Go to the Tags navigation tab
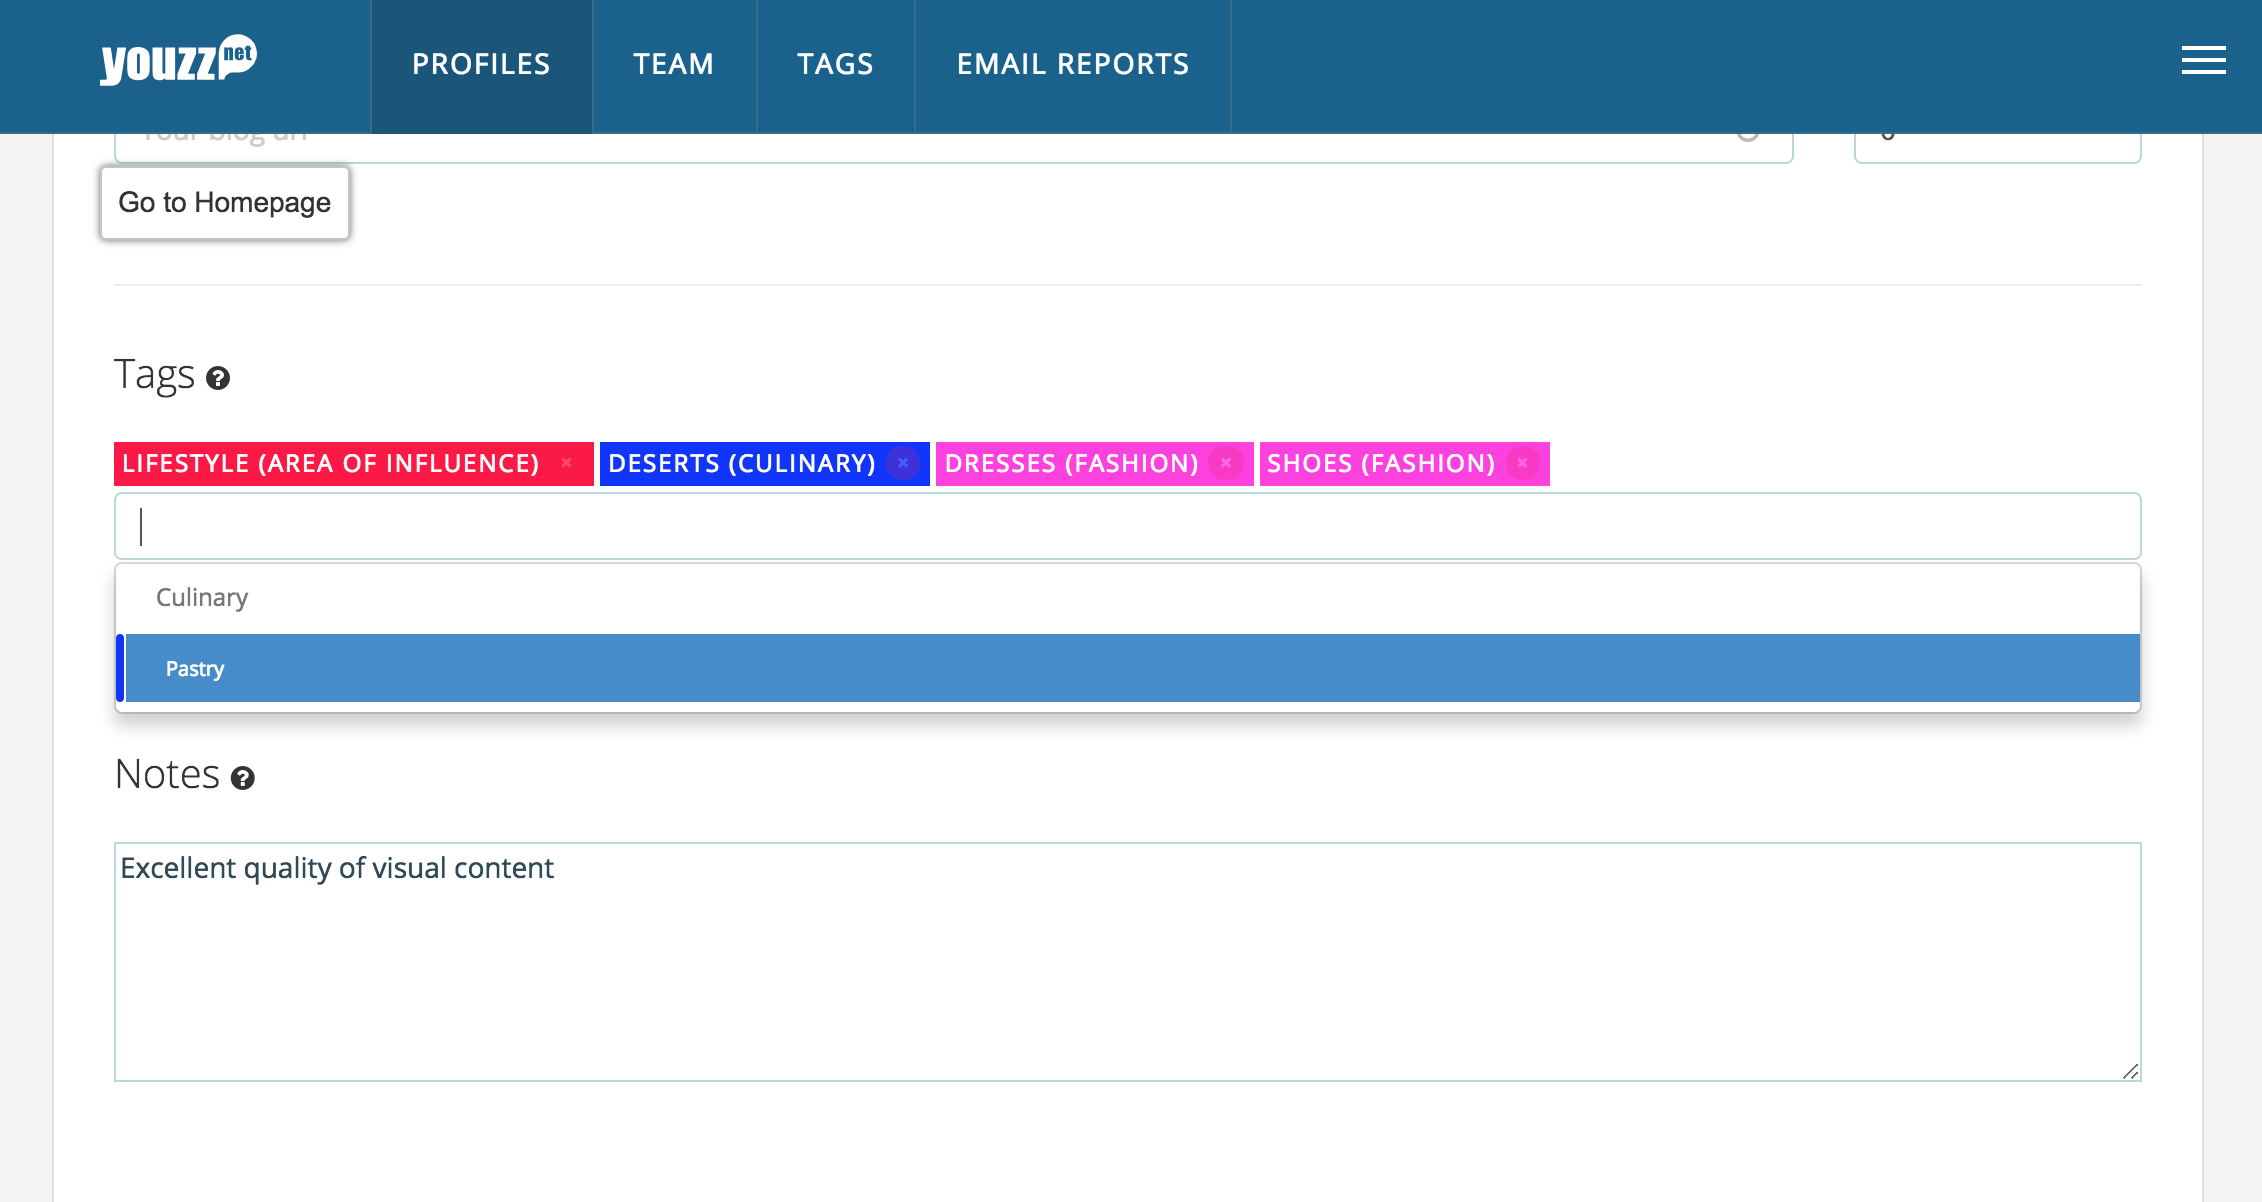The width and height of the screenshot is (2262, 1202). point(835,65)
